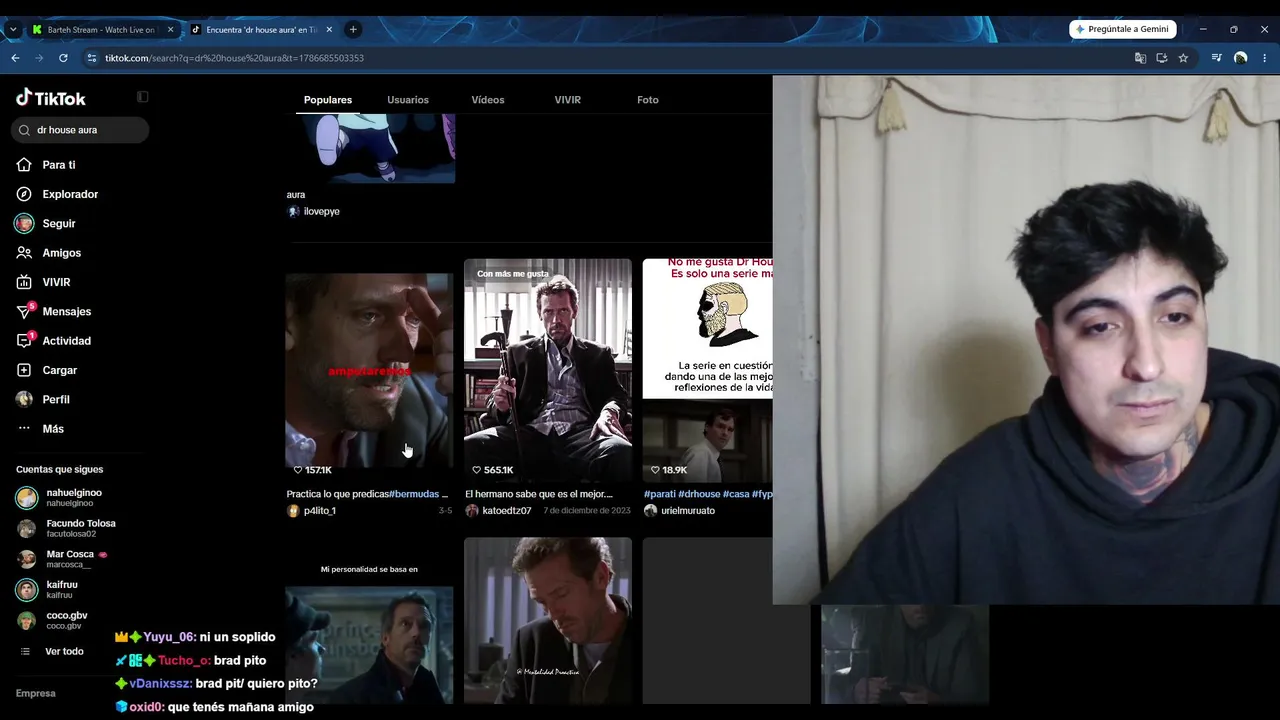Open the Amigos section
Viewport: 1280px width, 720px height.
(61, 253)
